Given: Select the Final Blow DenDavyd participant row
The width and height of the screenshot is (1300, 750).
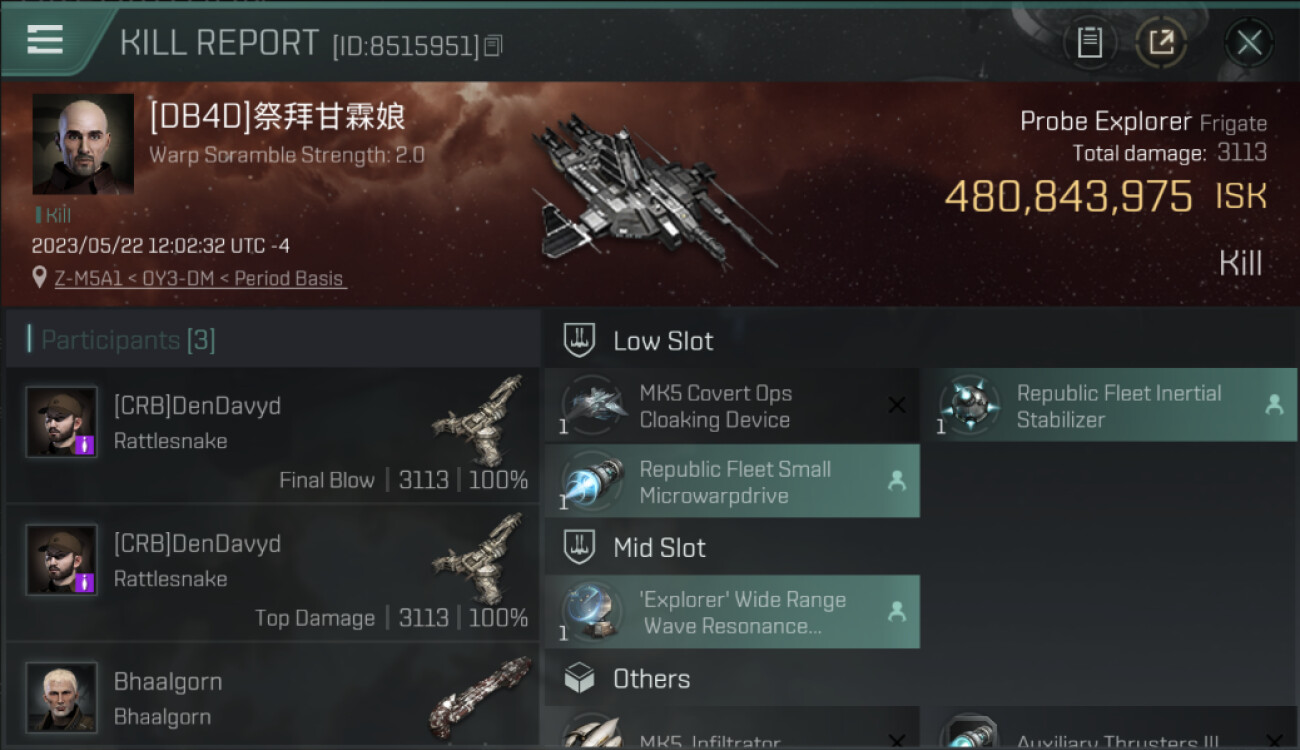Looking at the screenshot, I should pyautogui.click(x=272, y=435).
